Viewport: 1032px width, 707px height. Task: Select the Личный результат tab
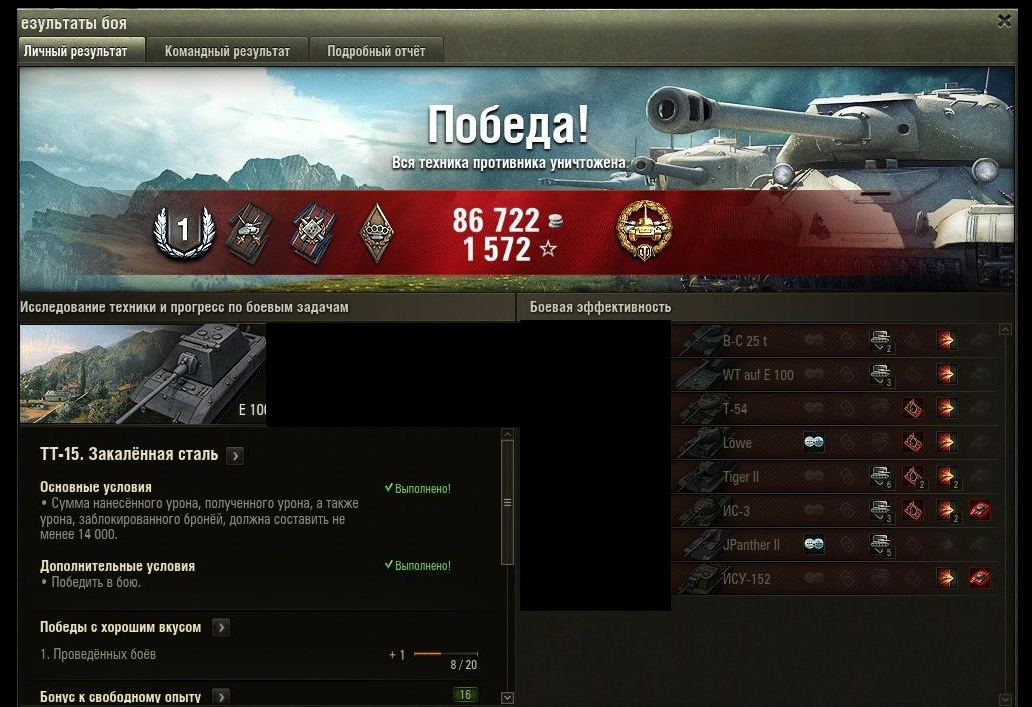pyautogui.click(x=81, y=51)
